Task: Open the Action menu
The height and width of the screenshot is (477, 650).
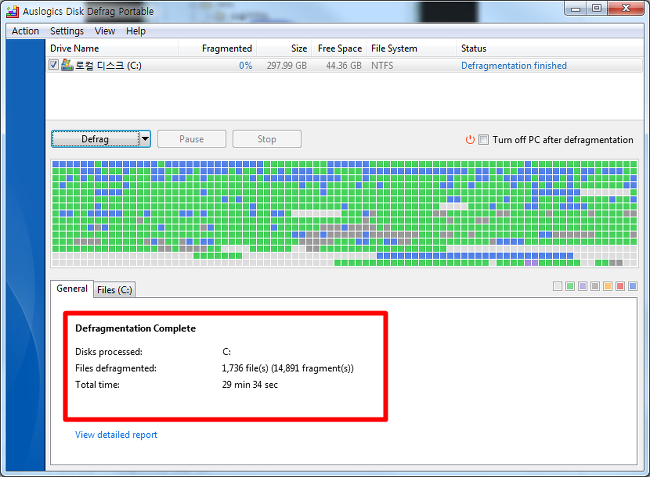Action: tap(25, 31)
